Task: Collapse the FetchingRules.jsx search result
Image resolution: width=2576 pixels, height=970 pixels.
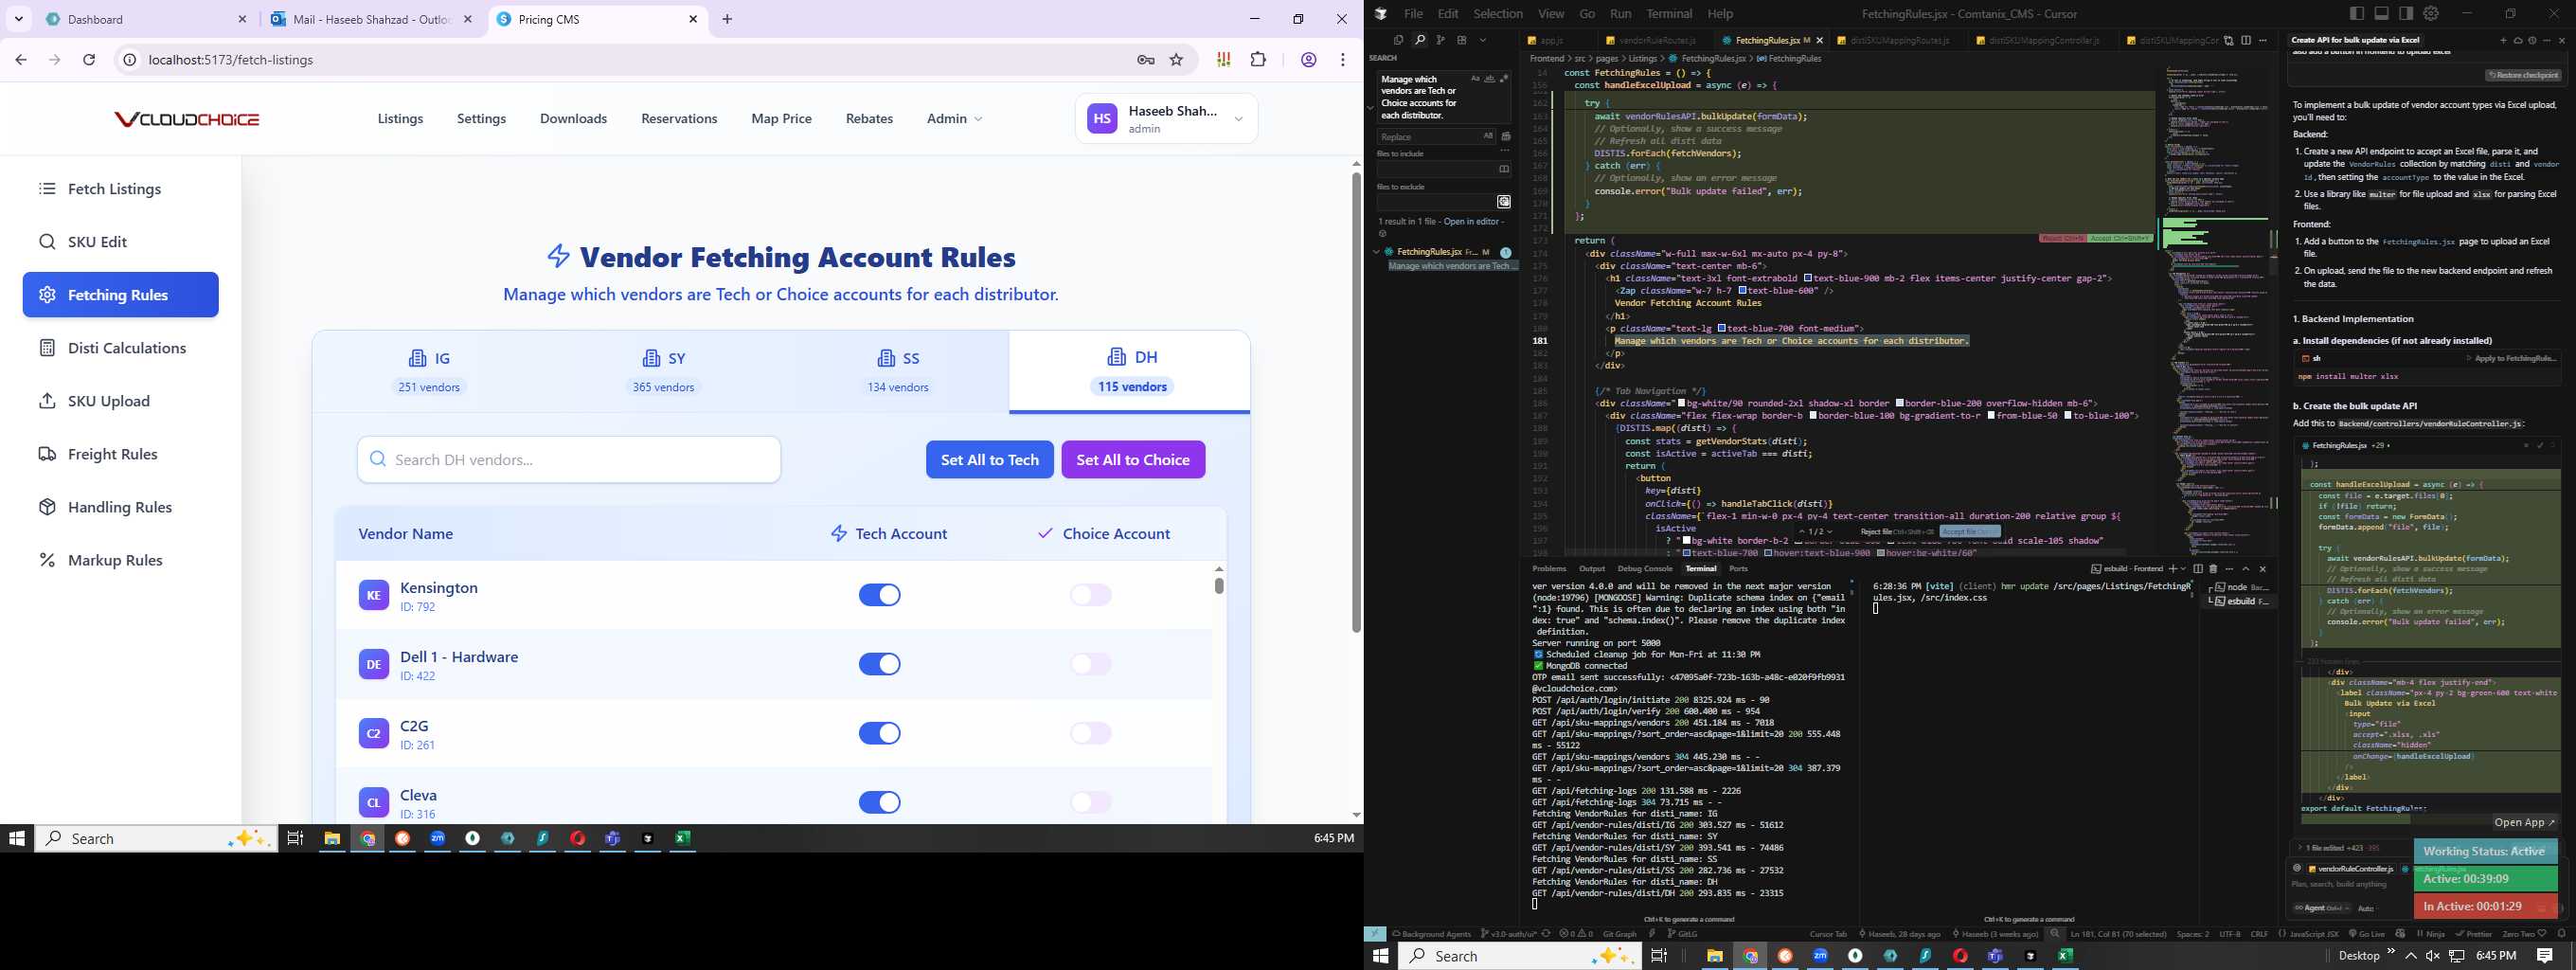Action: coord(1376,252)
